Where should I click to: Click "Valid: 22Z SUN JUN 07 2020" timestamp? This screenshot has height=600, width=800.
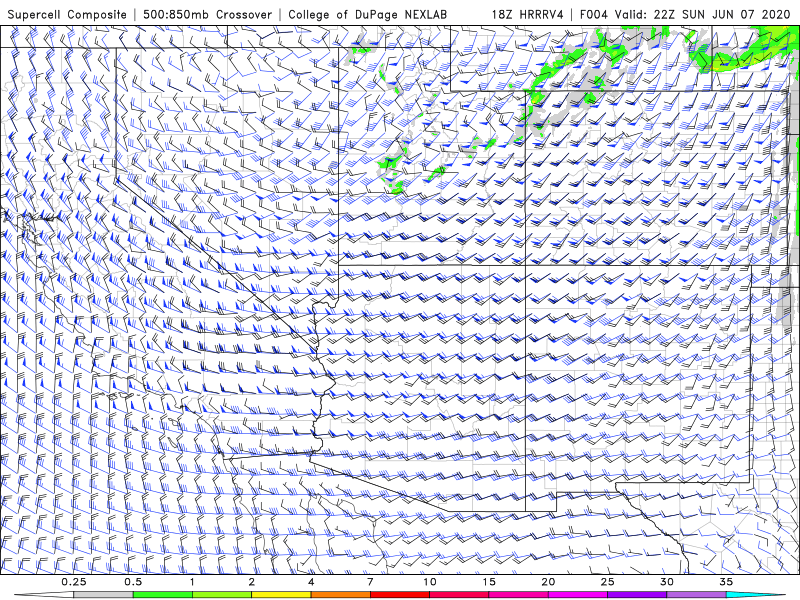pos(703,15)
